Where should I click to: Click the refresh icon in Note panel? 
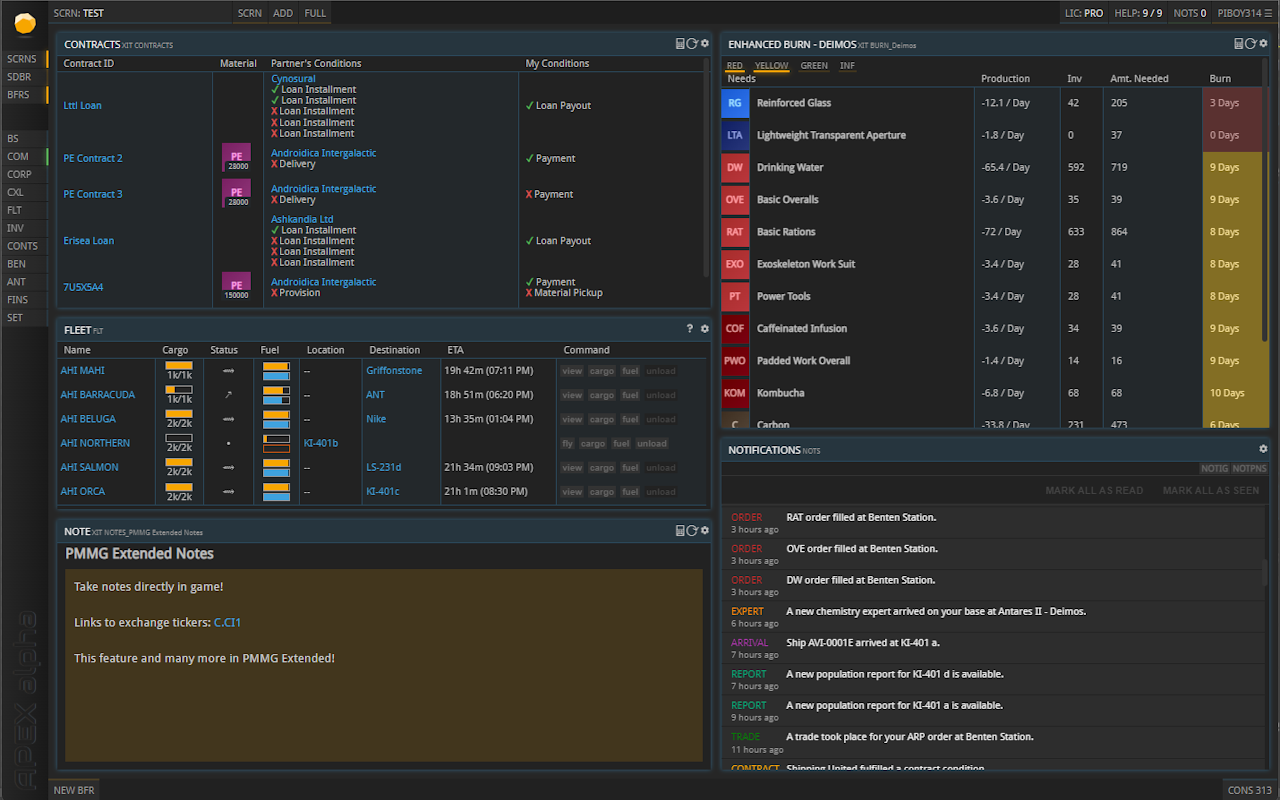(x=692, y=531)
